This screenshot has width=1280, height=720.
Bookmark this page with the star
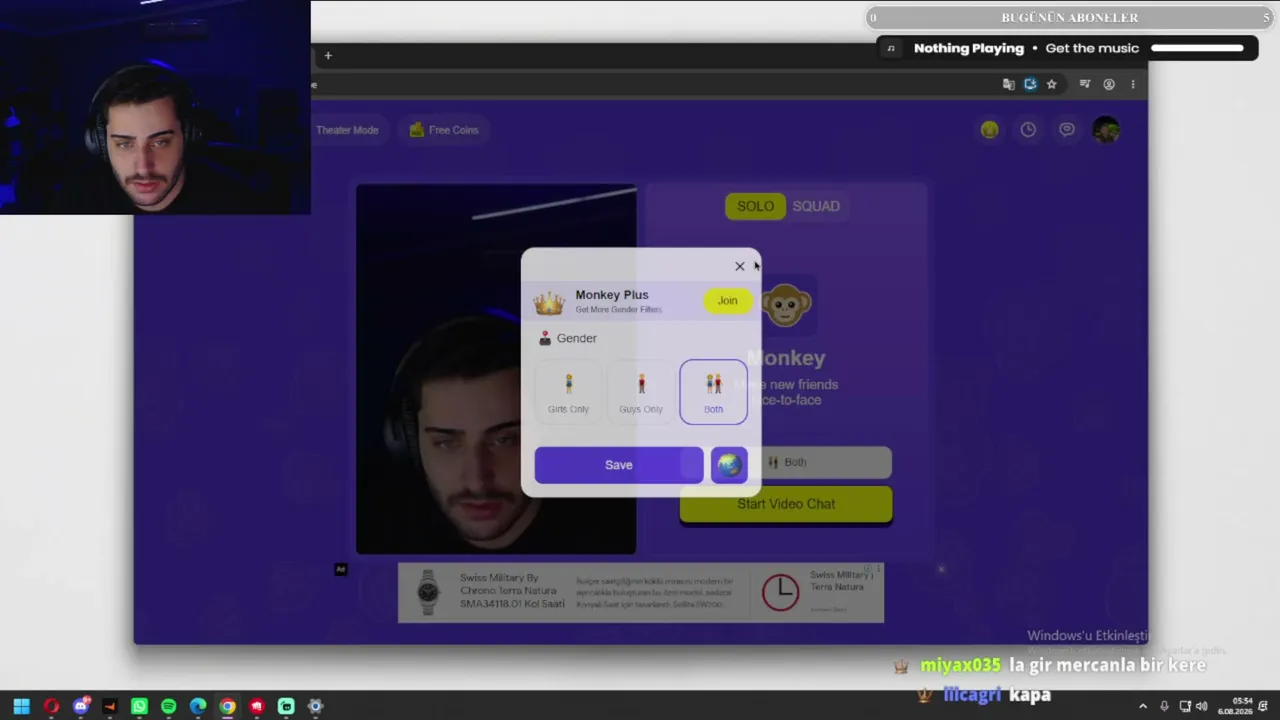click(1051, 85)
